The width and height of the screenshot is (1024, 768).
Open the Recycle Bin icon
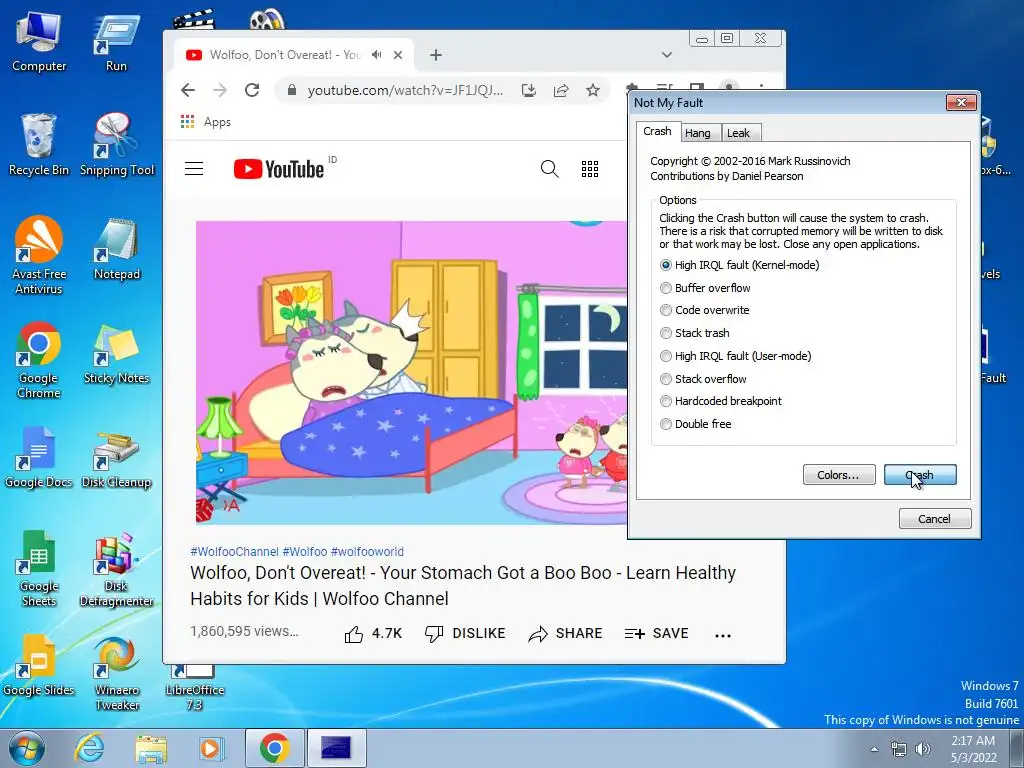click(x=39, y=145)
